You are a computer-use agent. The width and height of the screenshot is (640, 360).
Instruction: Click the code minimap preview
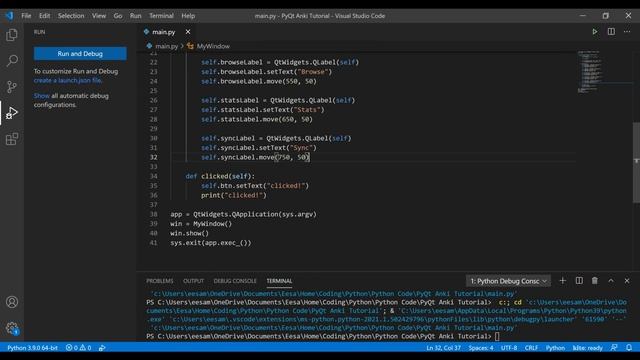click(590, 72)
